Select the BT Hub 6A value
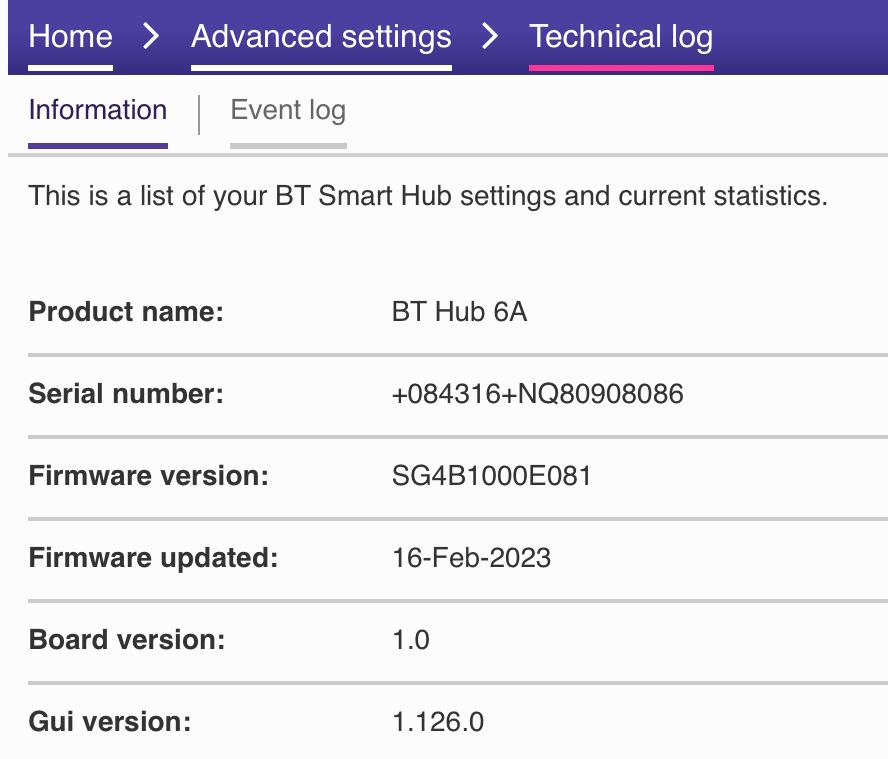The width and height of the screenshot is (888, 759). click(x=459, y=312)
